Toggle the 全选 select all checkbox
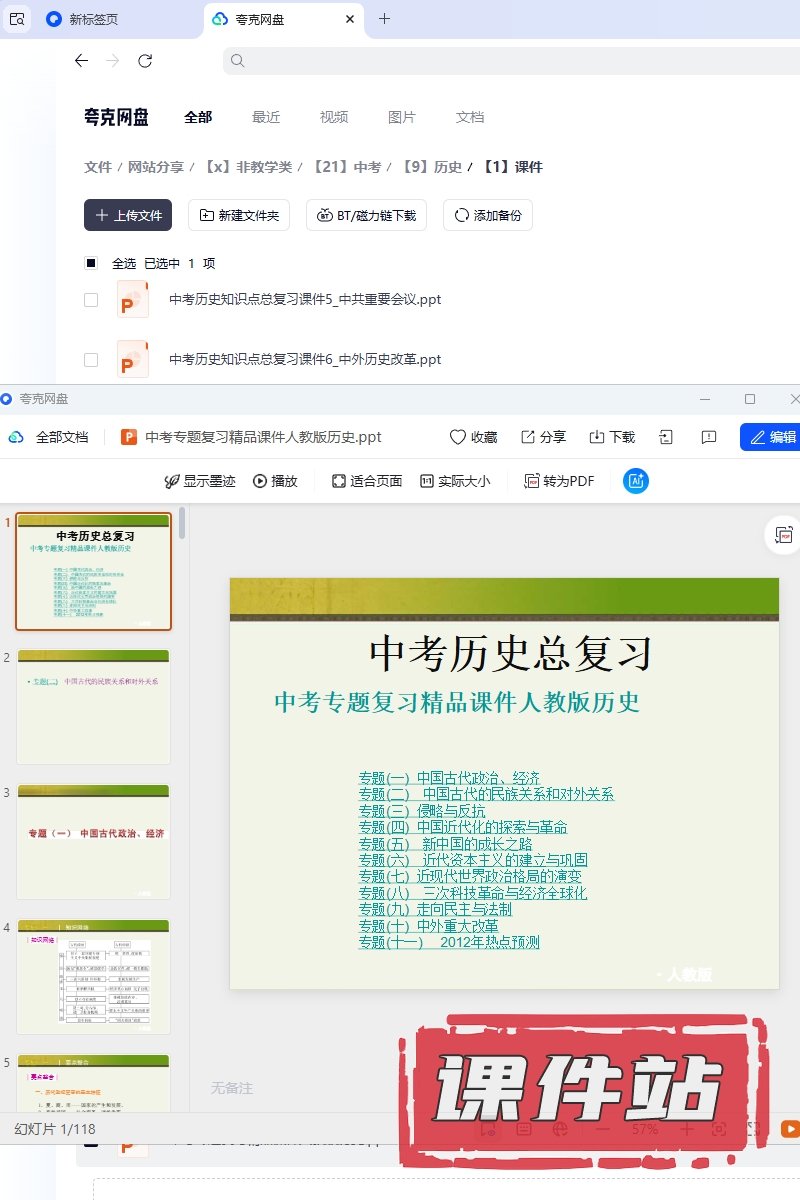This screenshot has width=800, height=1200. coord(91,263)
